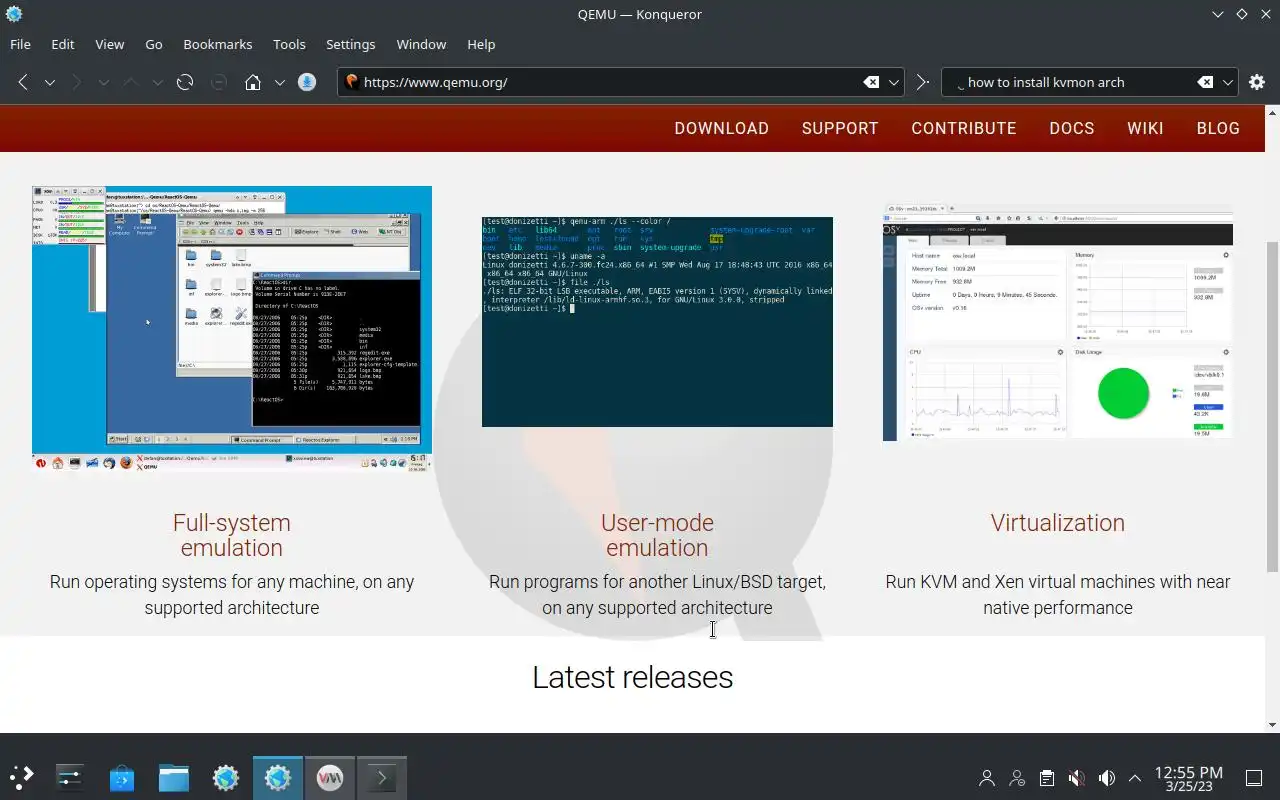Click the Show Desktop button
The height and width of the screenshot is (800, 1280).
pyautogui.click(x=1254, y=778)
